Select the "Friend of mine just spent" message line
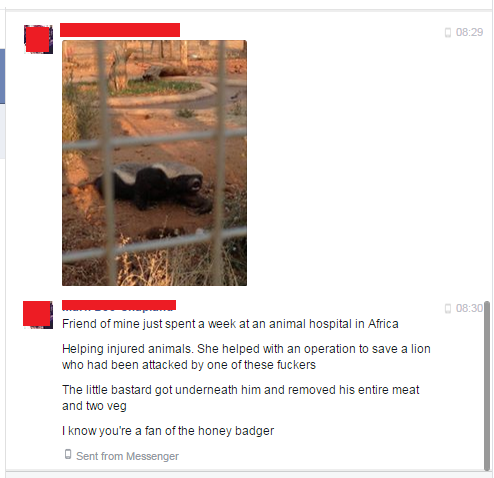 click(230, 324)
